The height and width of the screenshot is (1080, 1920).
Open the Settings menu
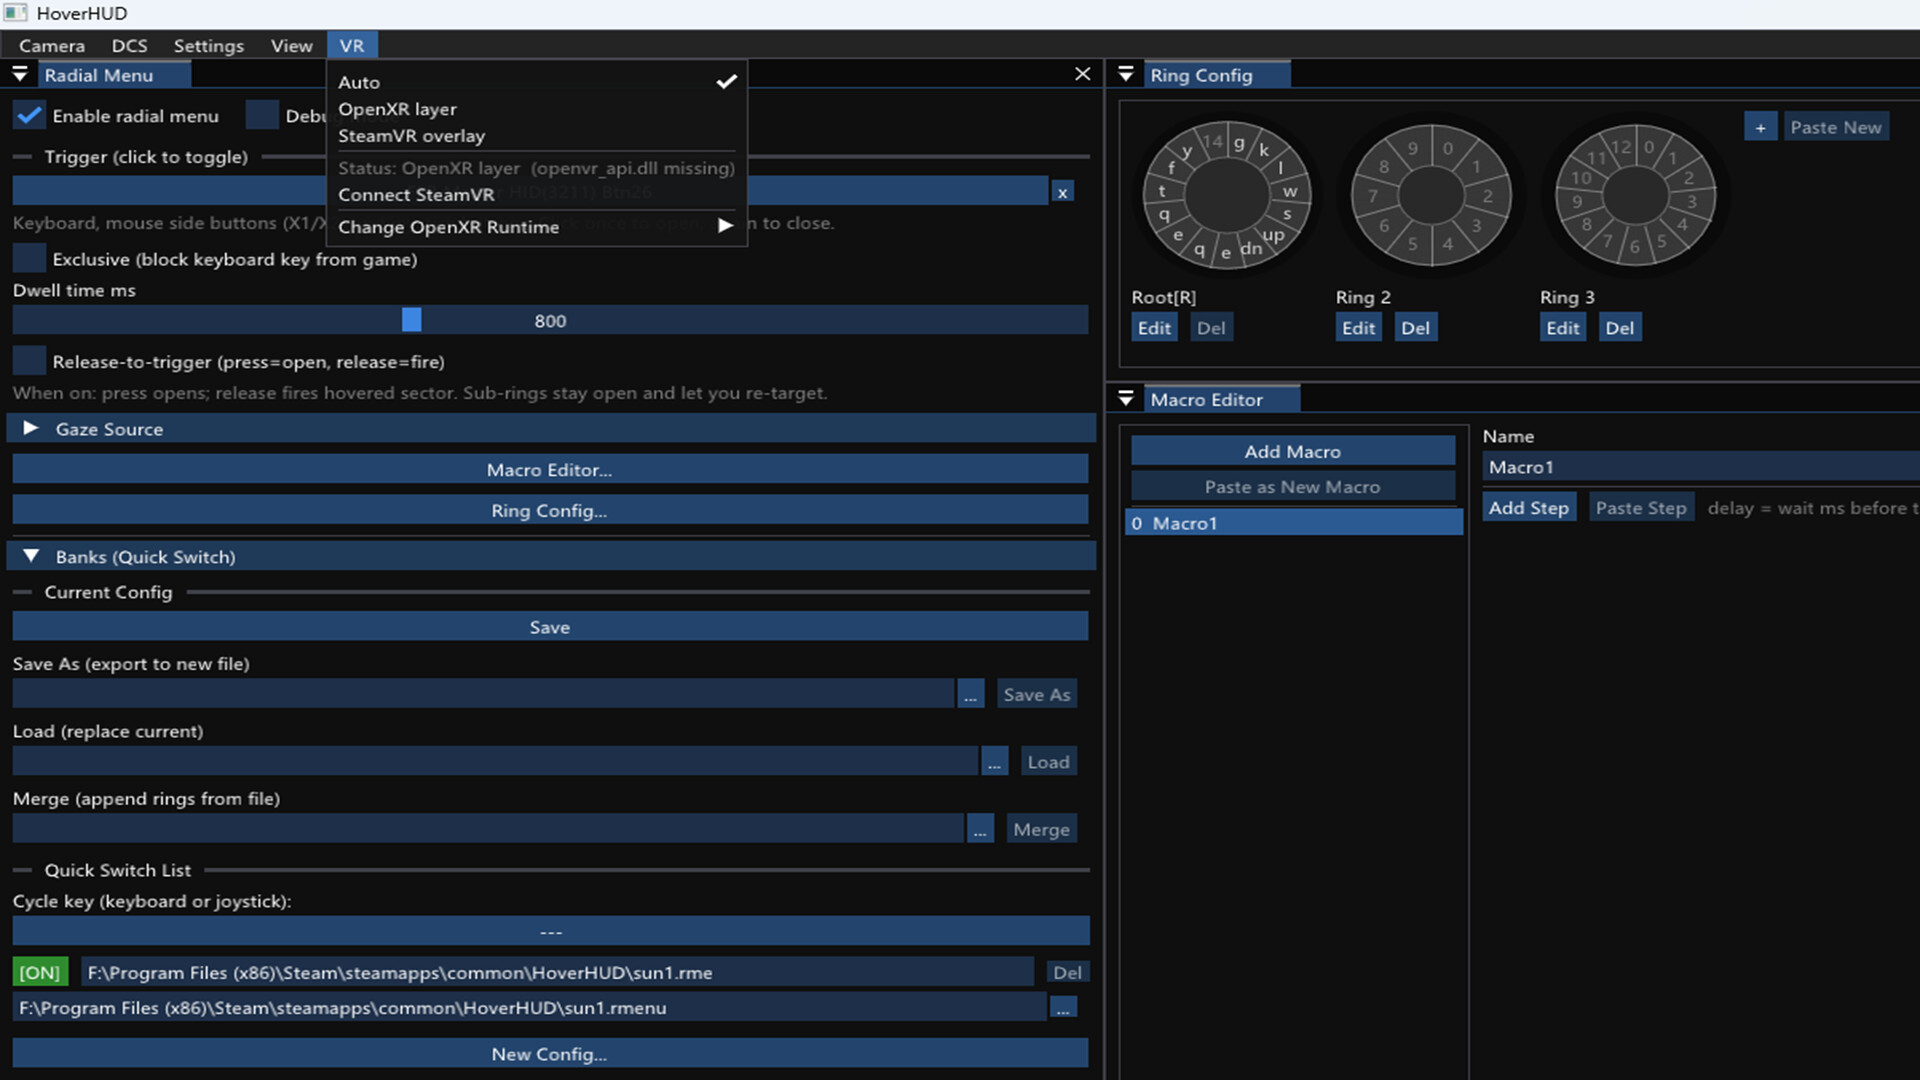coord(208,45)
